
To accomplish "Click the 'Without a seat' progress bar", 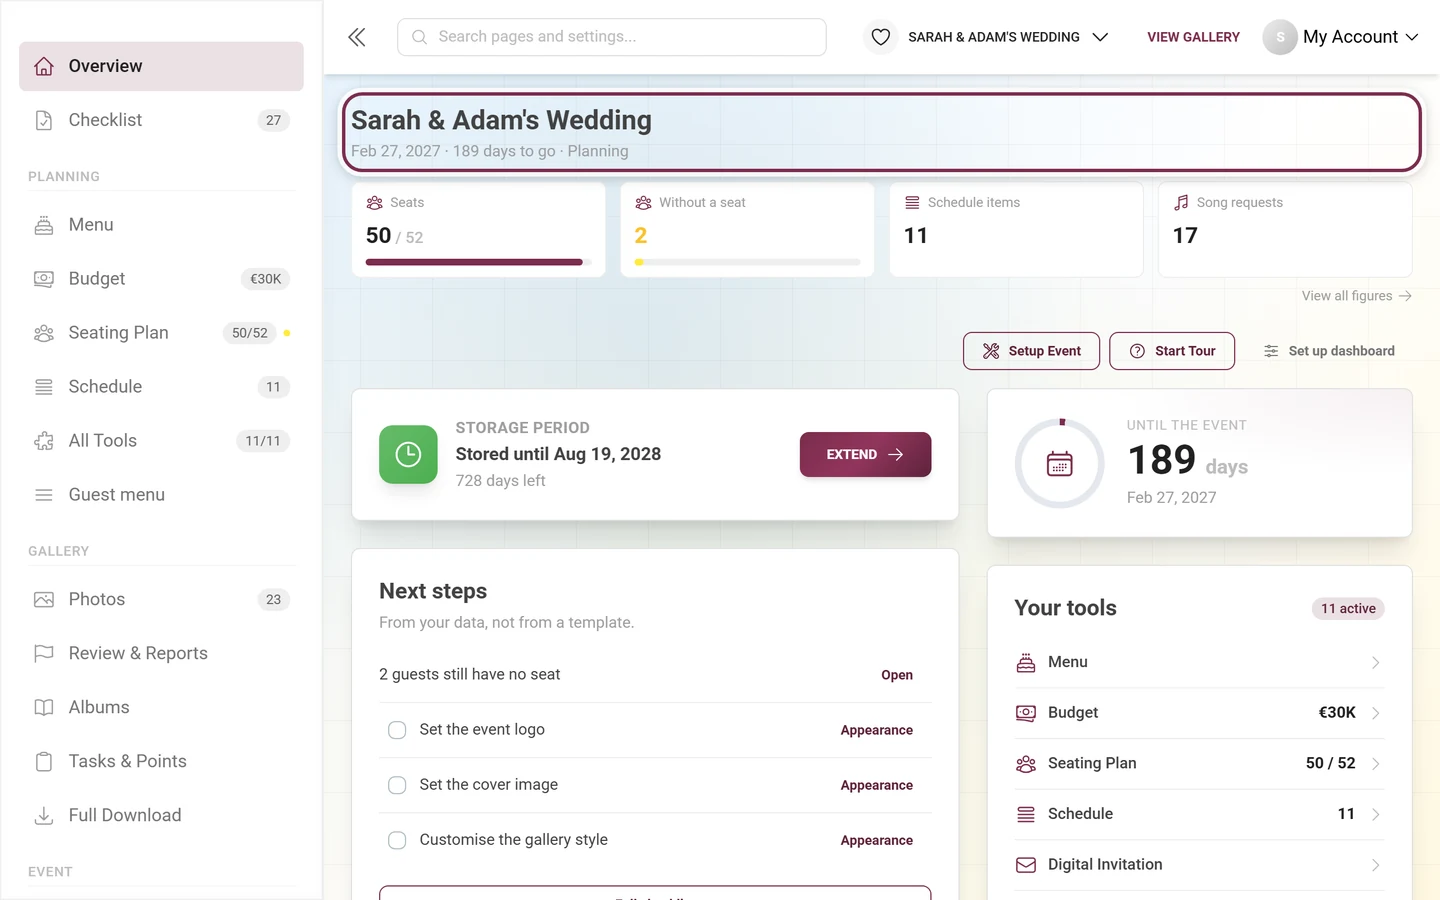I will click(x=747, y=262).
